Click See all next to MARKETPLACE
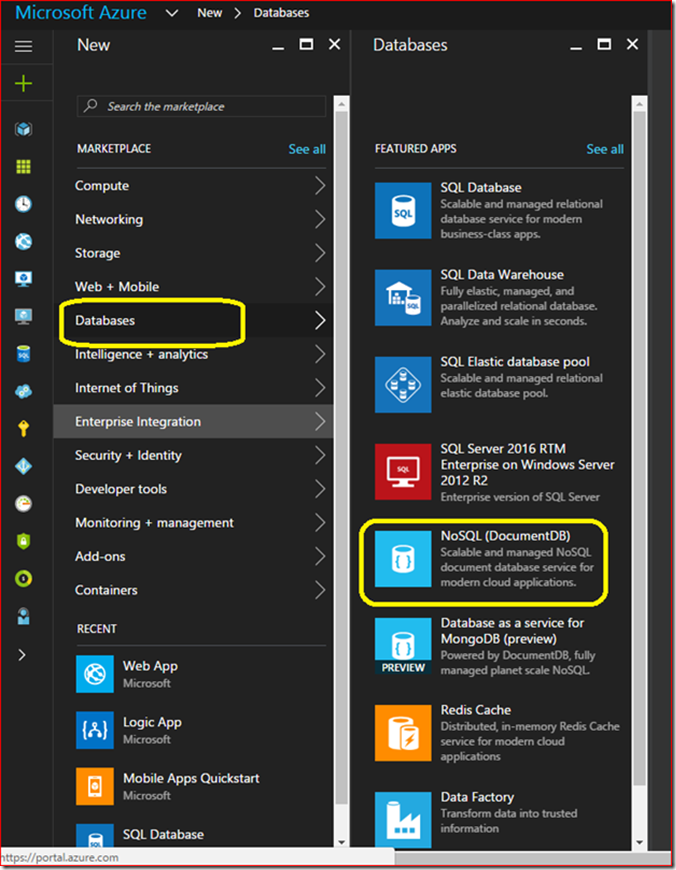 [x=307, y=149]
